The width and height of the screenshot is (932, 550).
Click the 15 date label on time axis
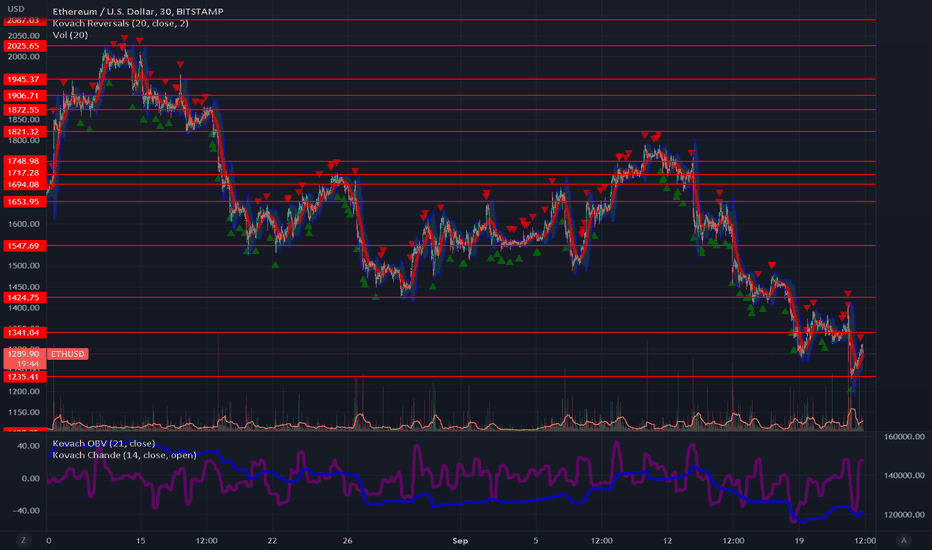[x=140, y=540]
